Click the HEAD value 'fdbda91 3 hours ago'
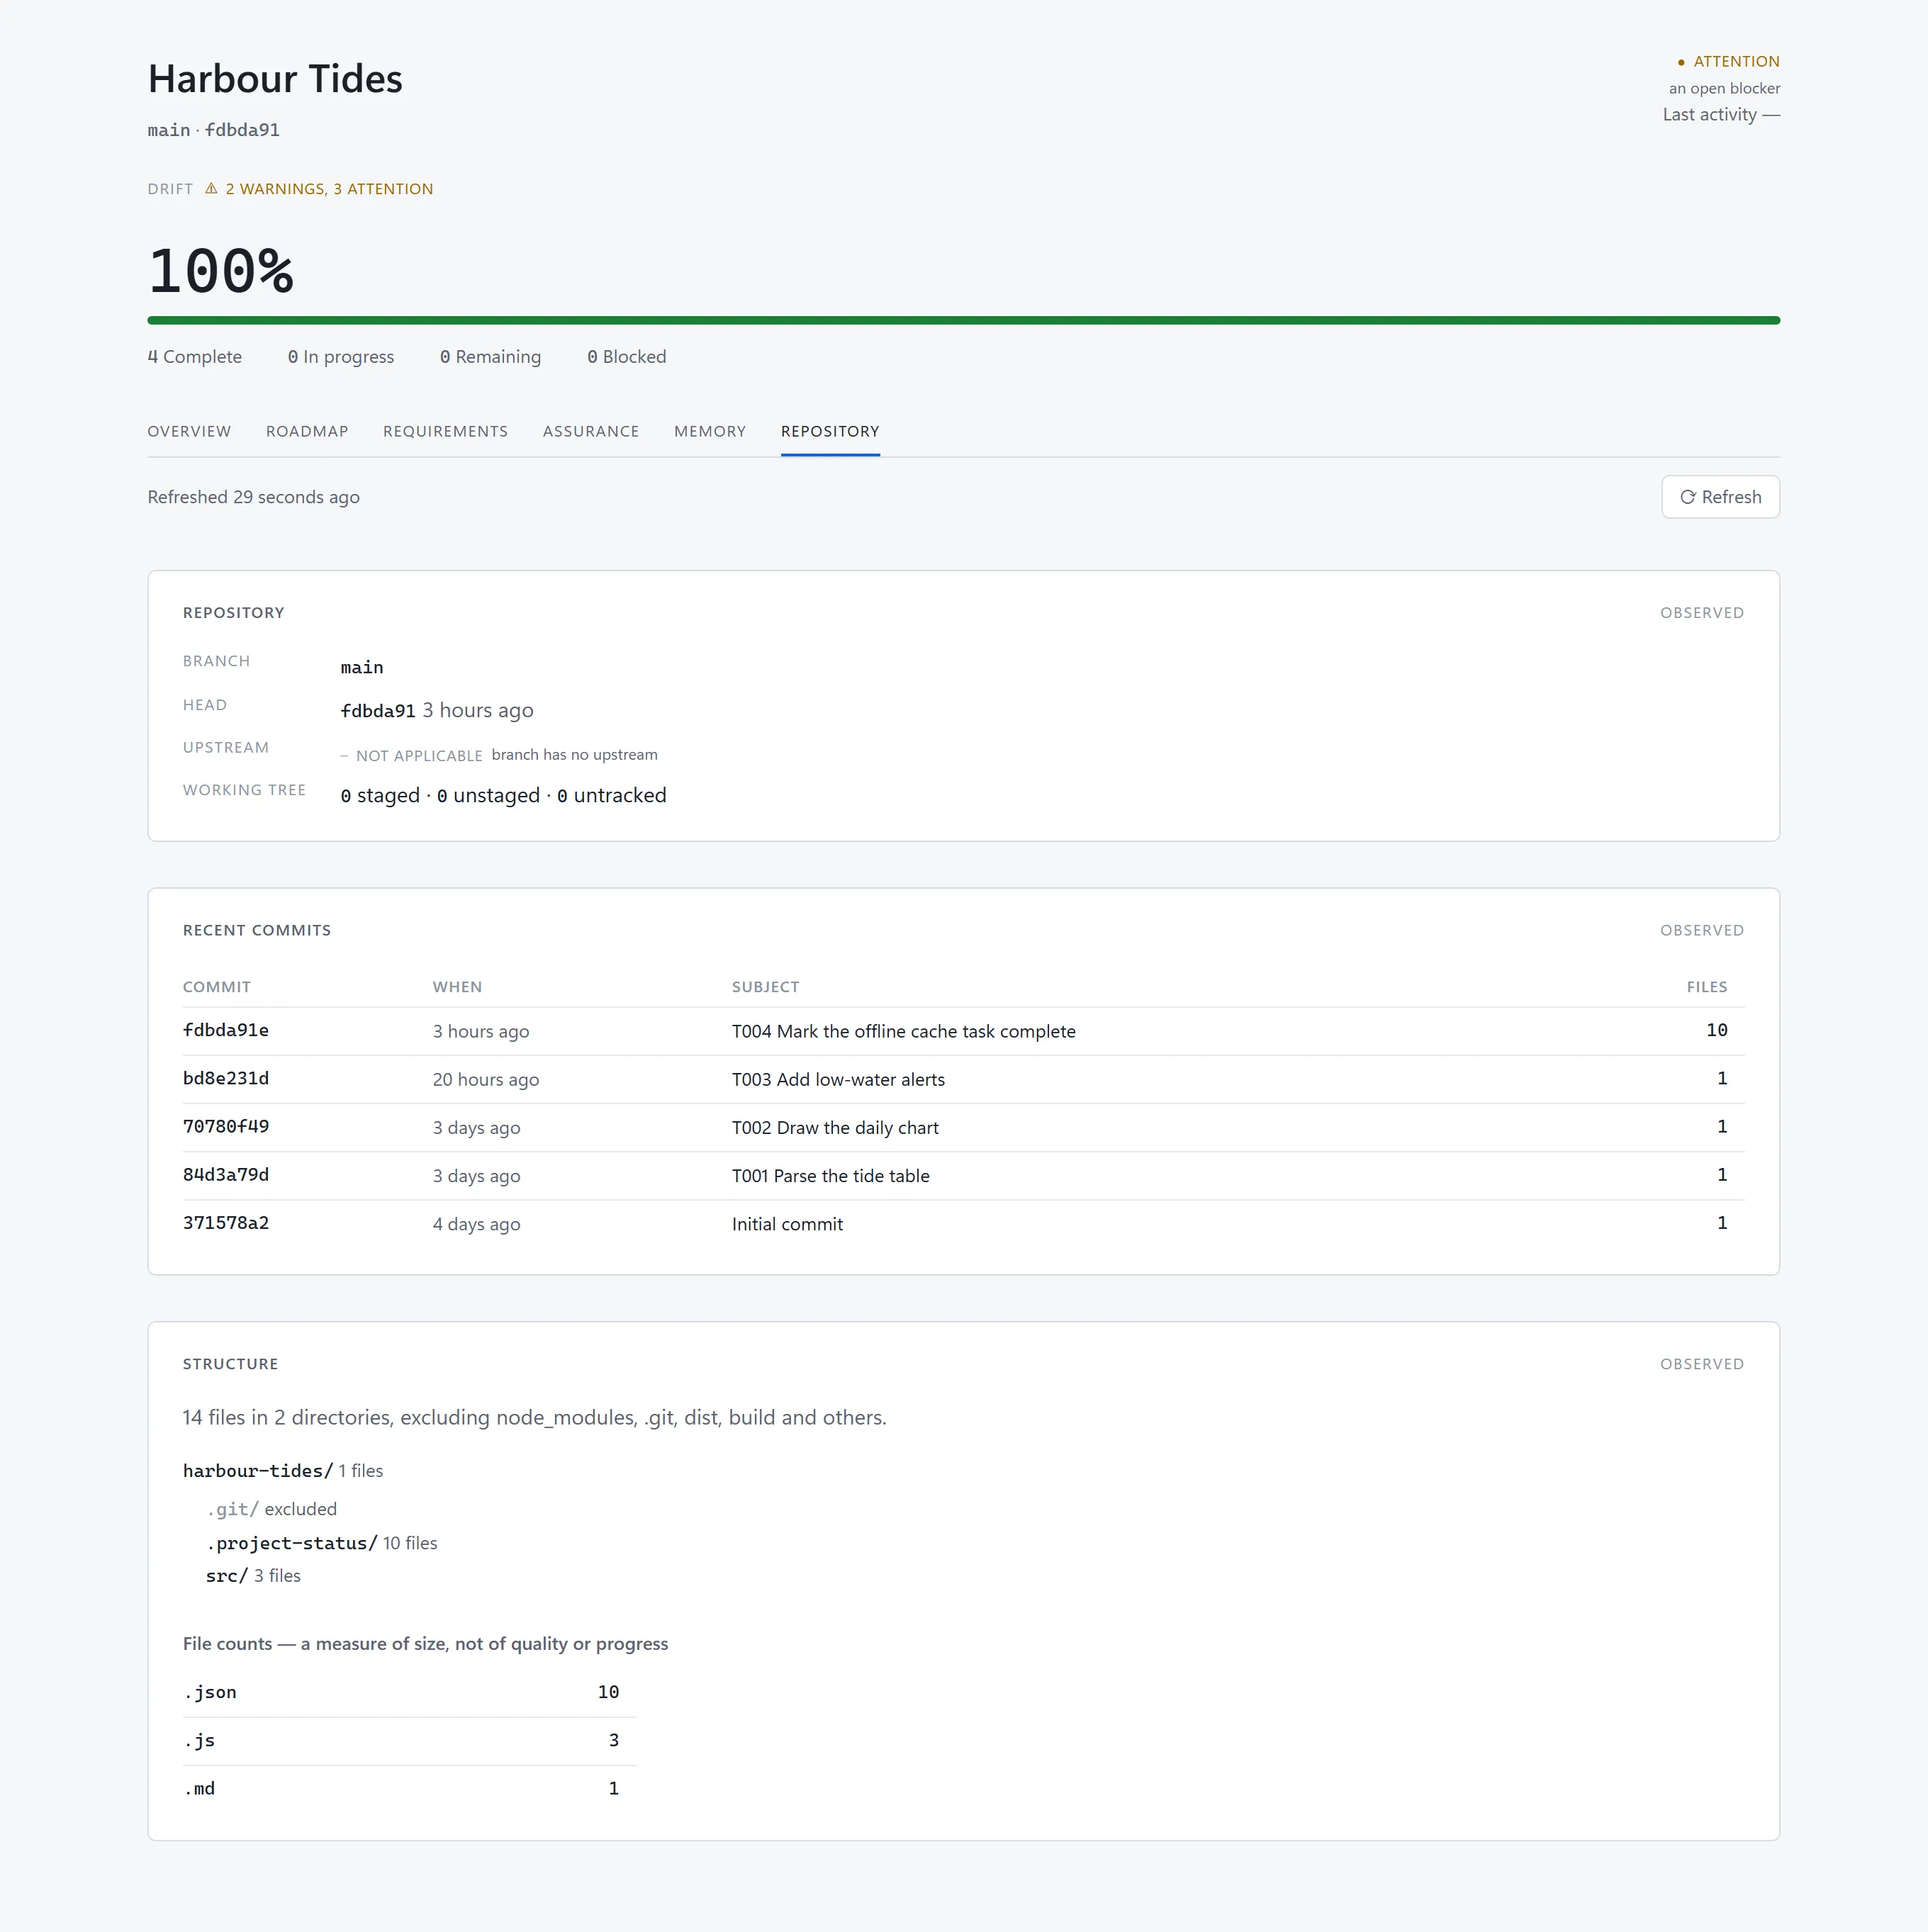Screen dimensions: 1928x1932 (437, 710)
